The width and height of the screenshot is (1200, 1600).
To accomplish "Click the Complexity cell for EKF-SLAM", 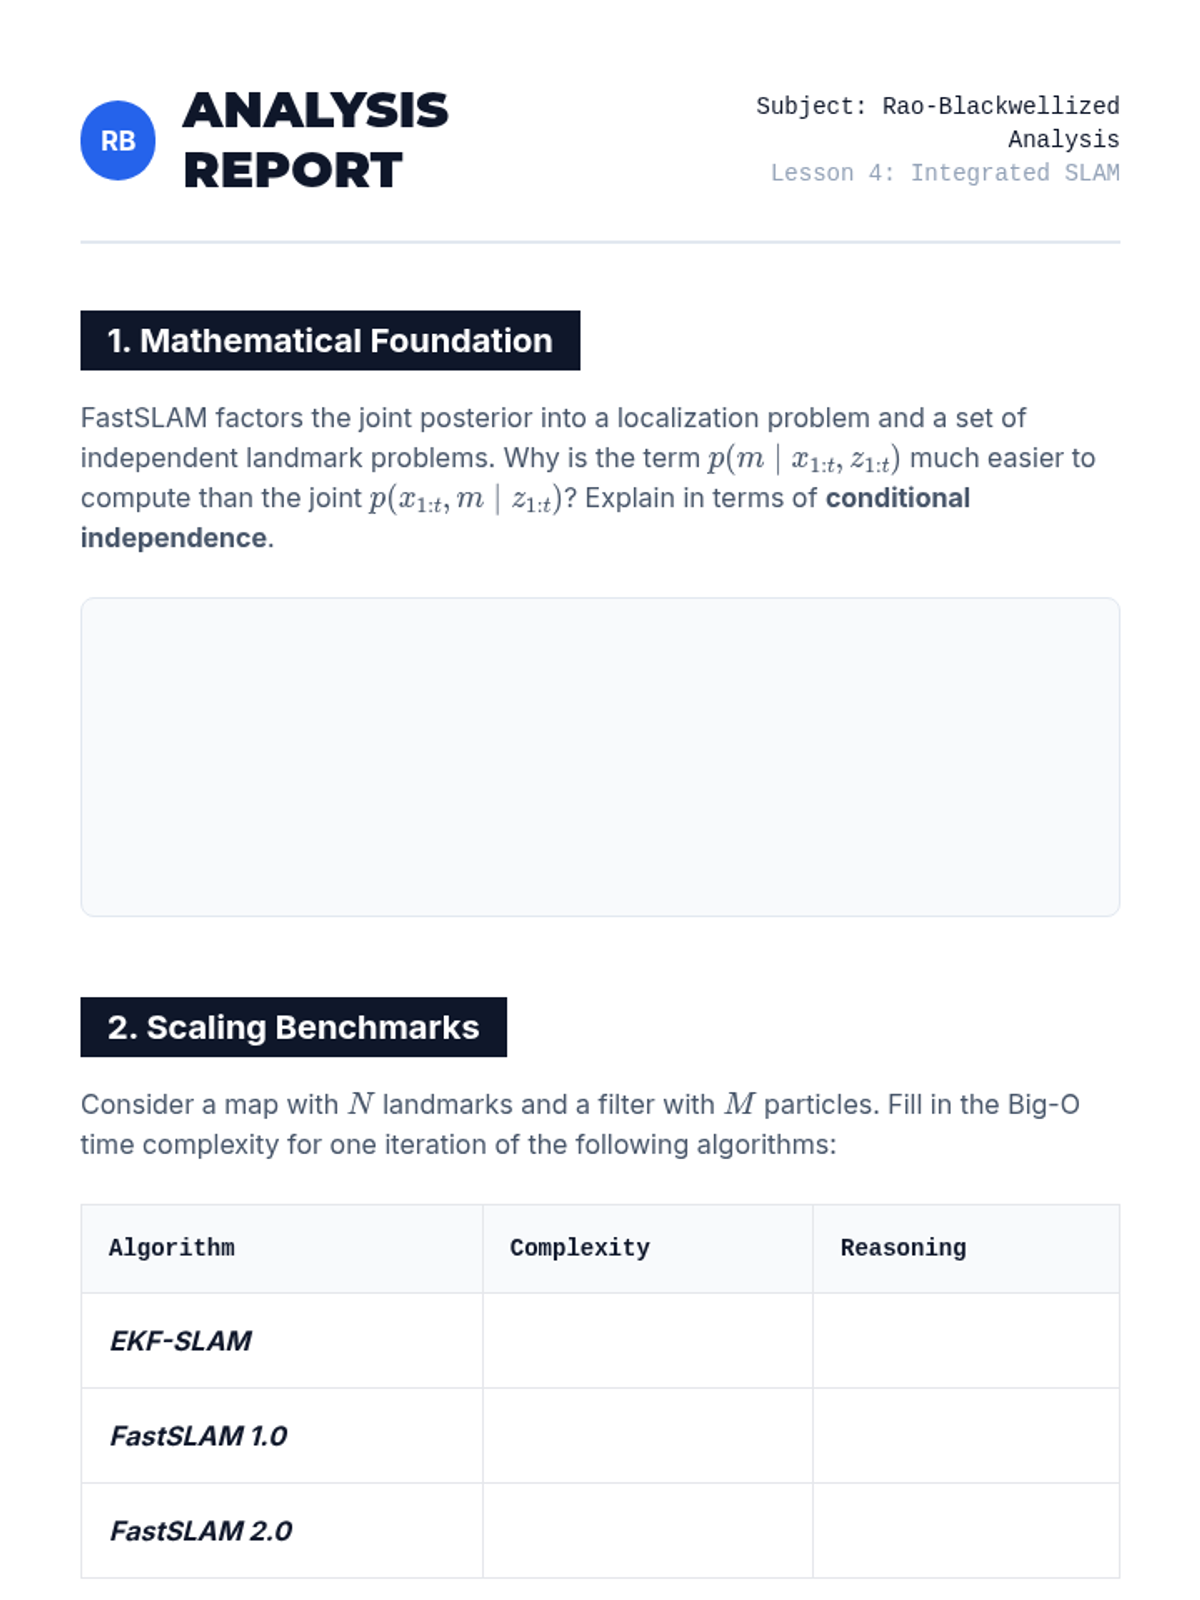I will 647,1341.
